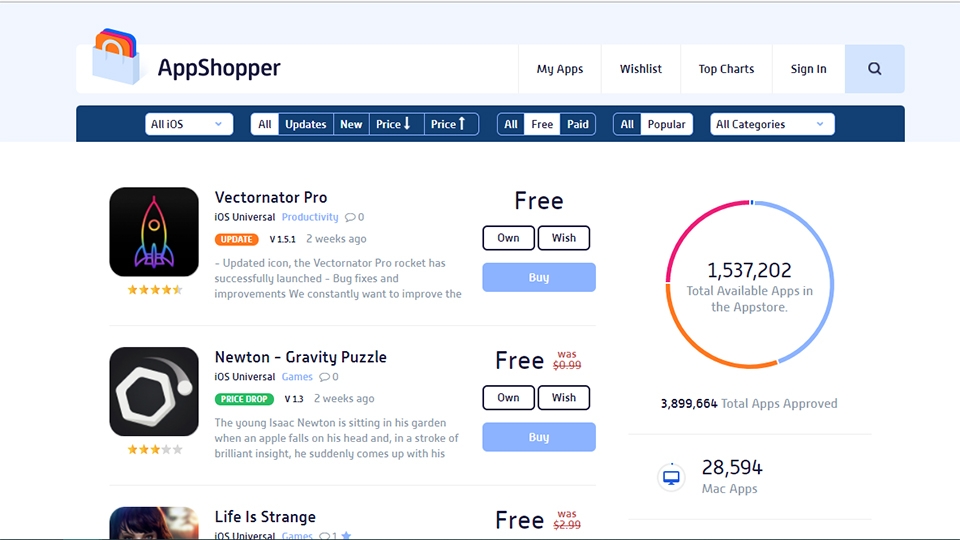
Task: Select the All change-type filter before Updates
Action: pos(264,124)
